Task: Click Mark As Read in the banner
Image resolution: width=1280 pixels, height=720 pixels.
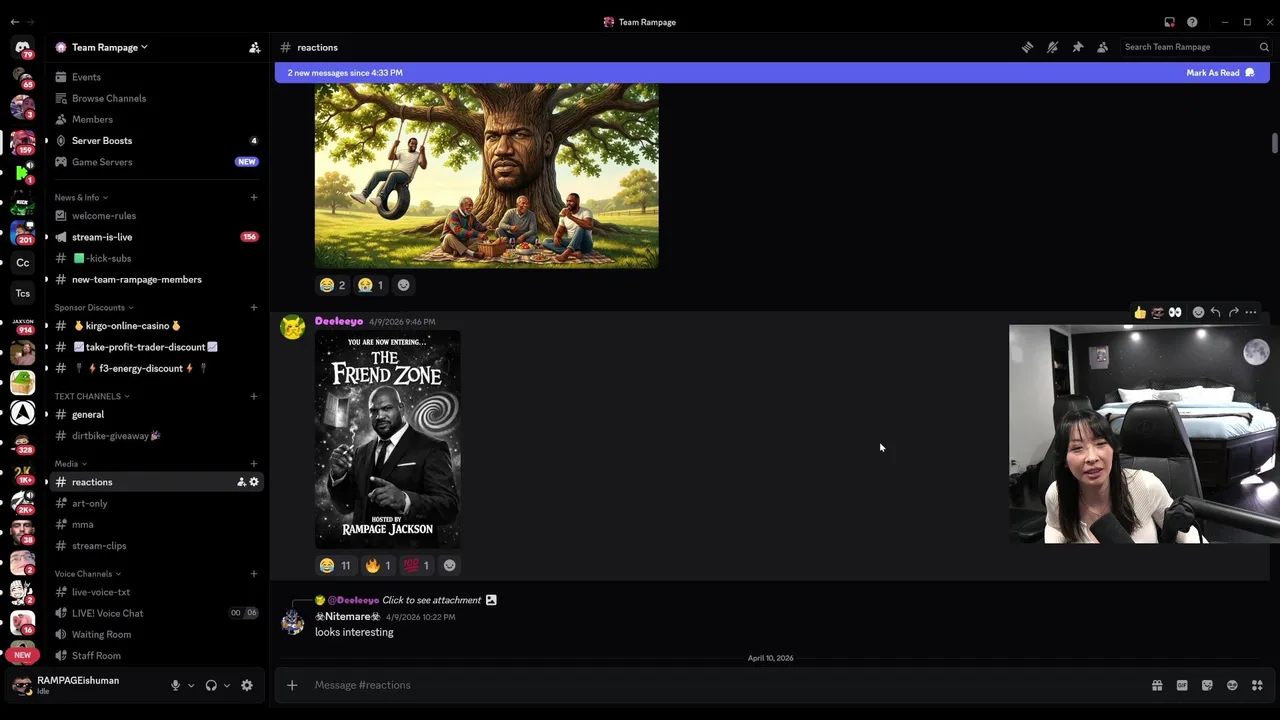Action: coord(1220,73)
